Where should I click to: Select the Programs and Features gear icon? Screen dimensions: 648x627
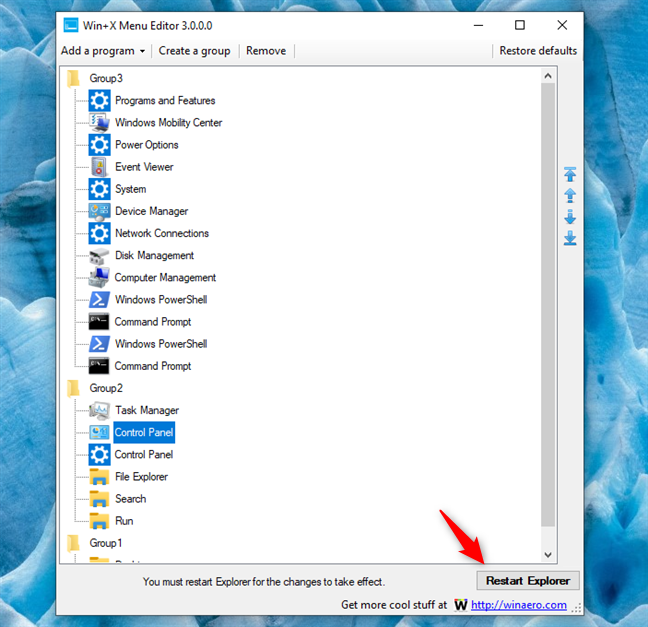[x=99, y=100]
